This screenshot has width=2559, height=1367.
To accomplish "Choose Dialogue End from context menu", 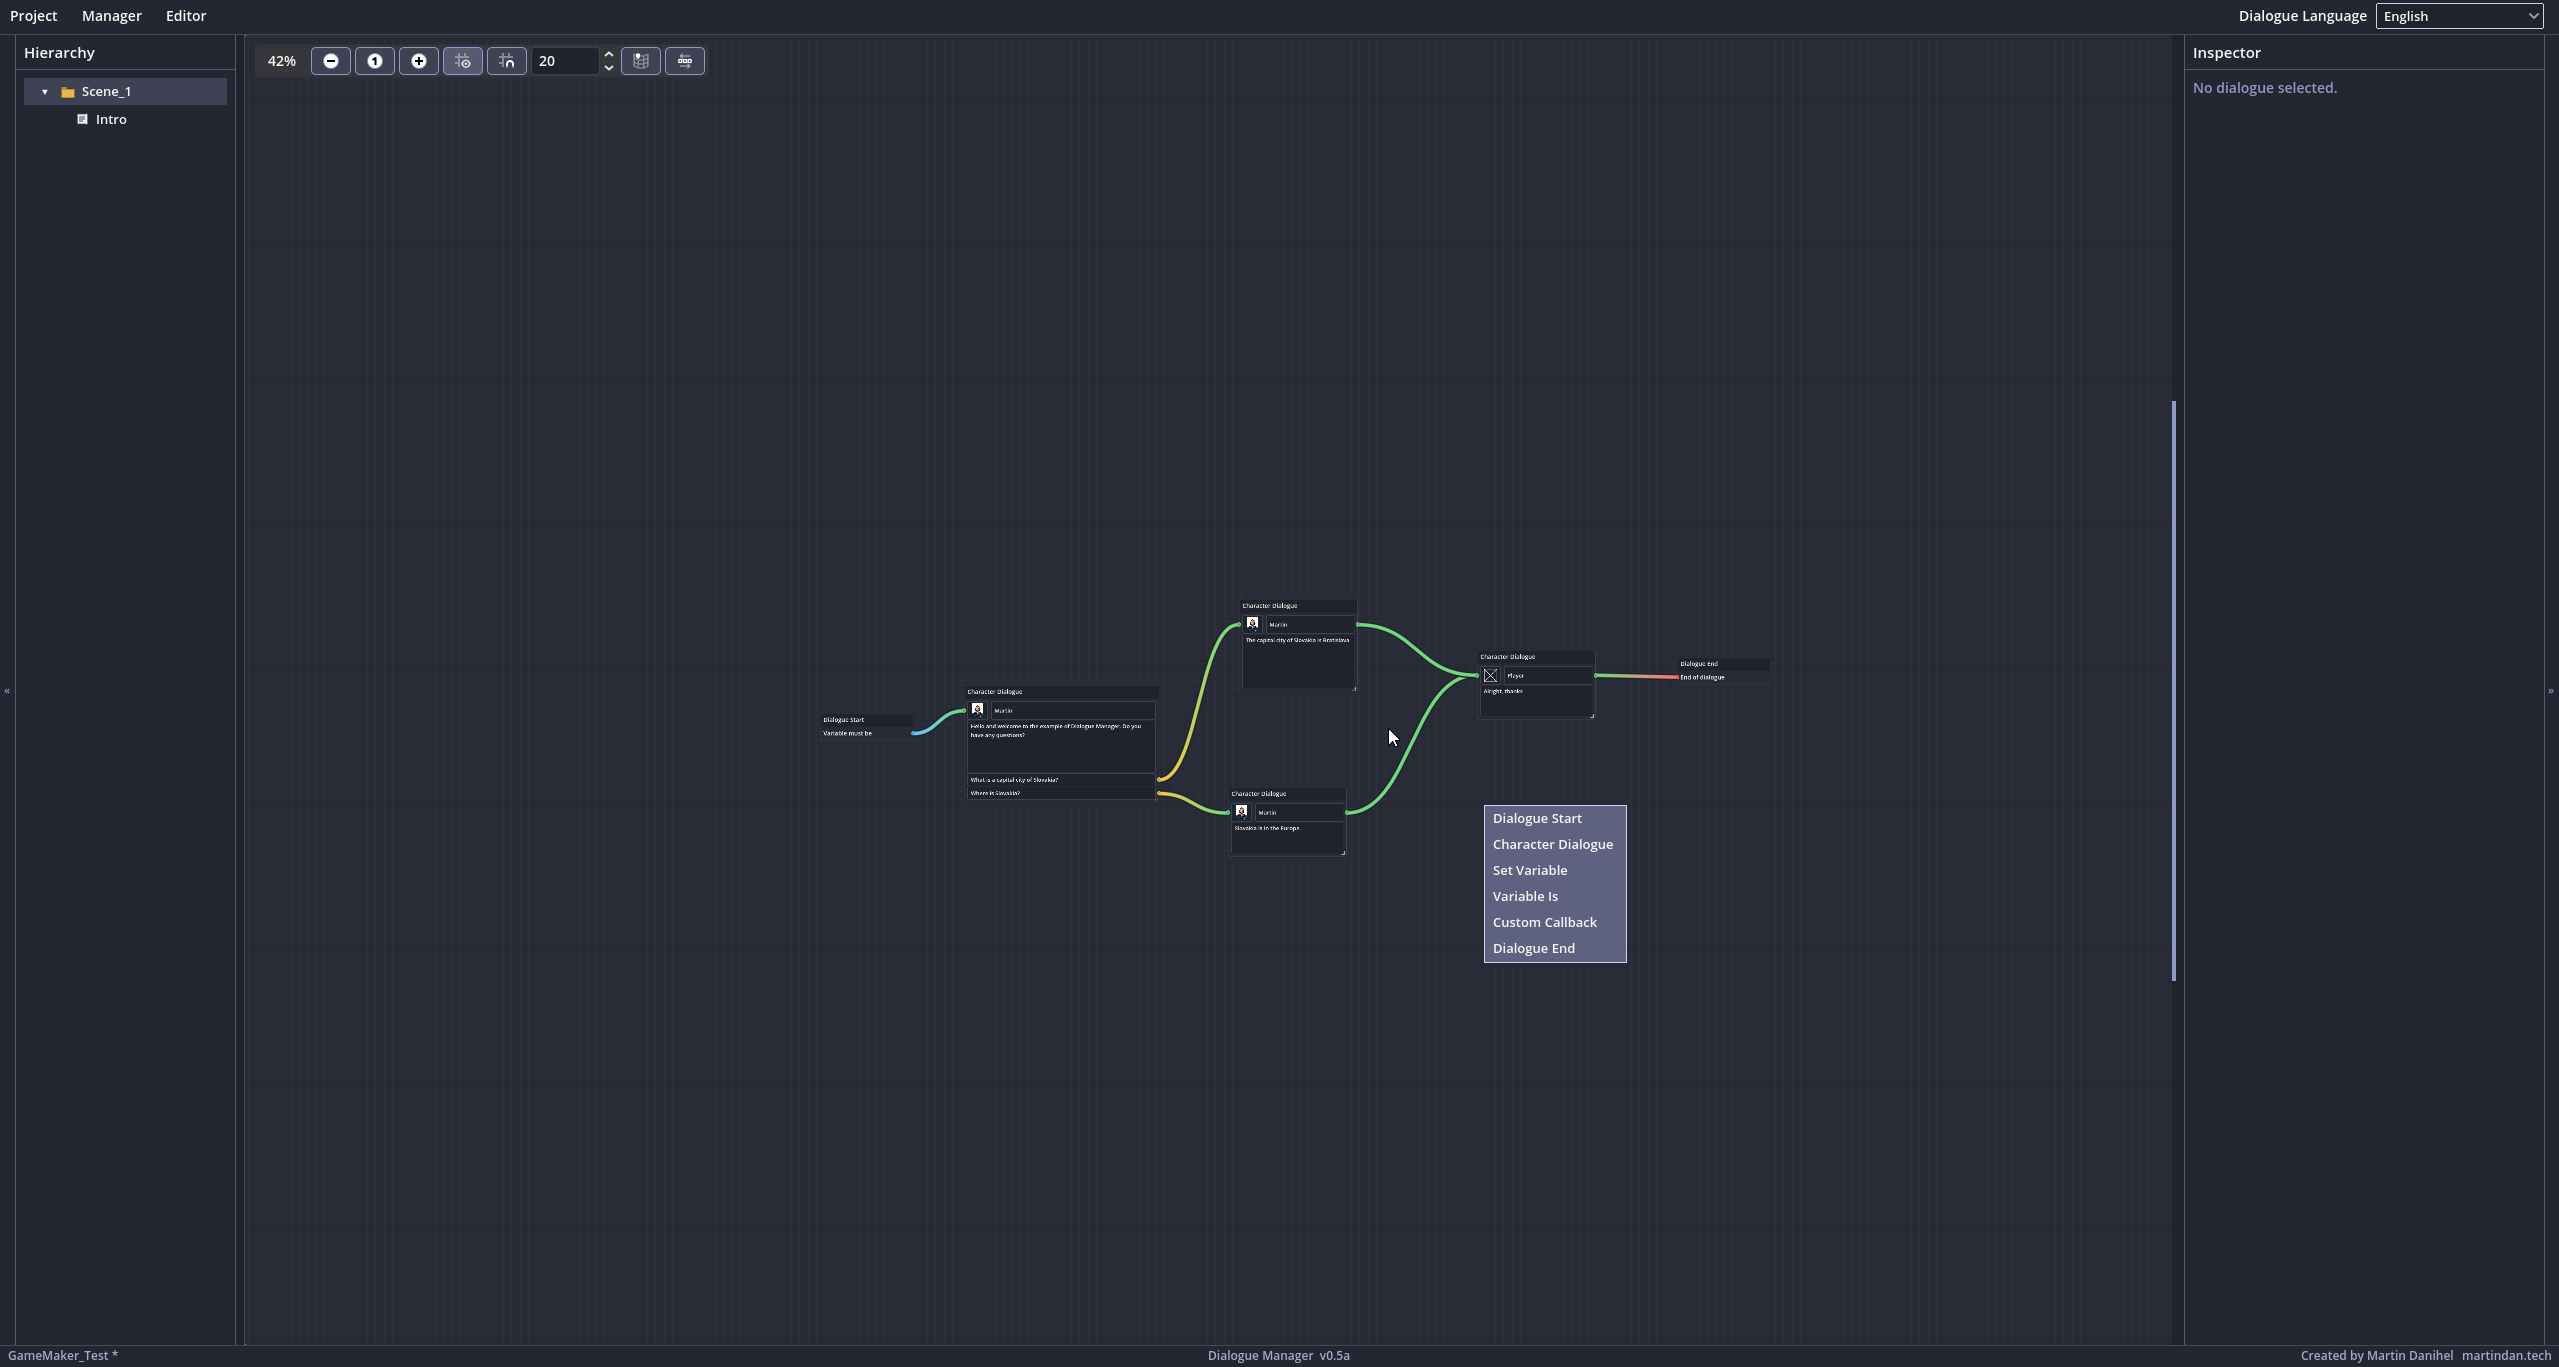I will tap(1555, 949).
